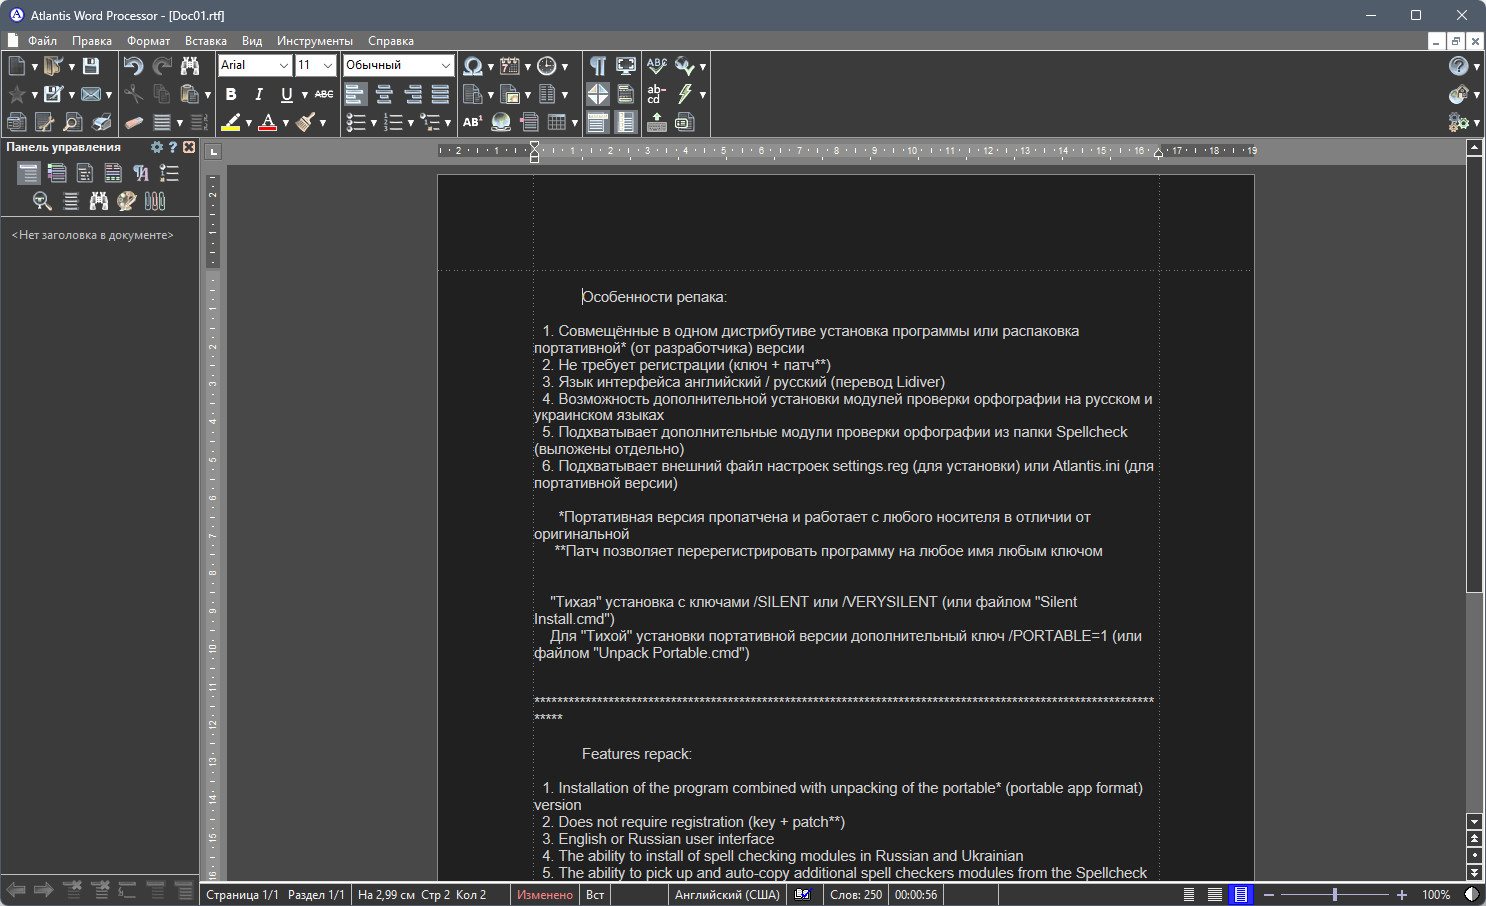Click the Английский (США) language in status bar

tap(727, 895)
